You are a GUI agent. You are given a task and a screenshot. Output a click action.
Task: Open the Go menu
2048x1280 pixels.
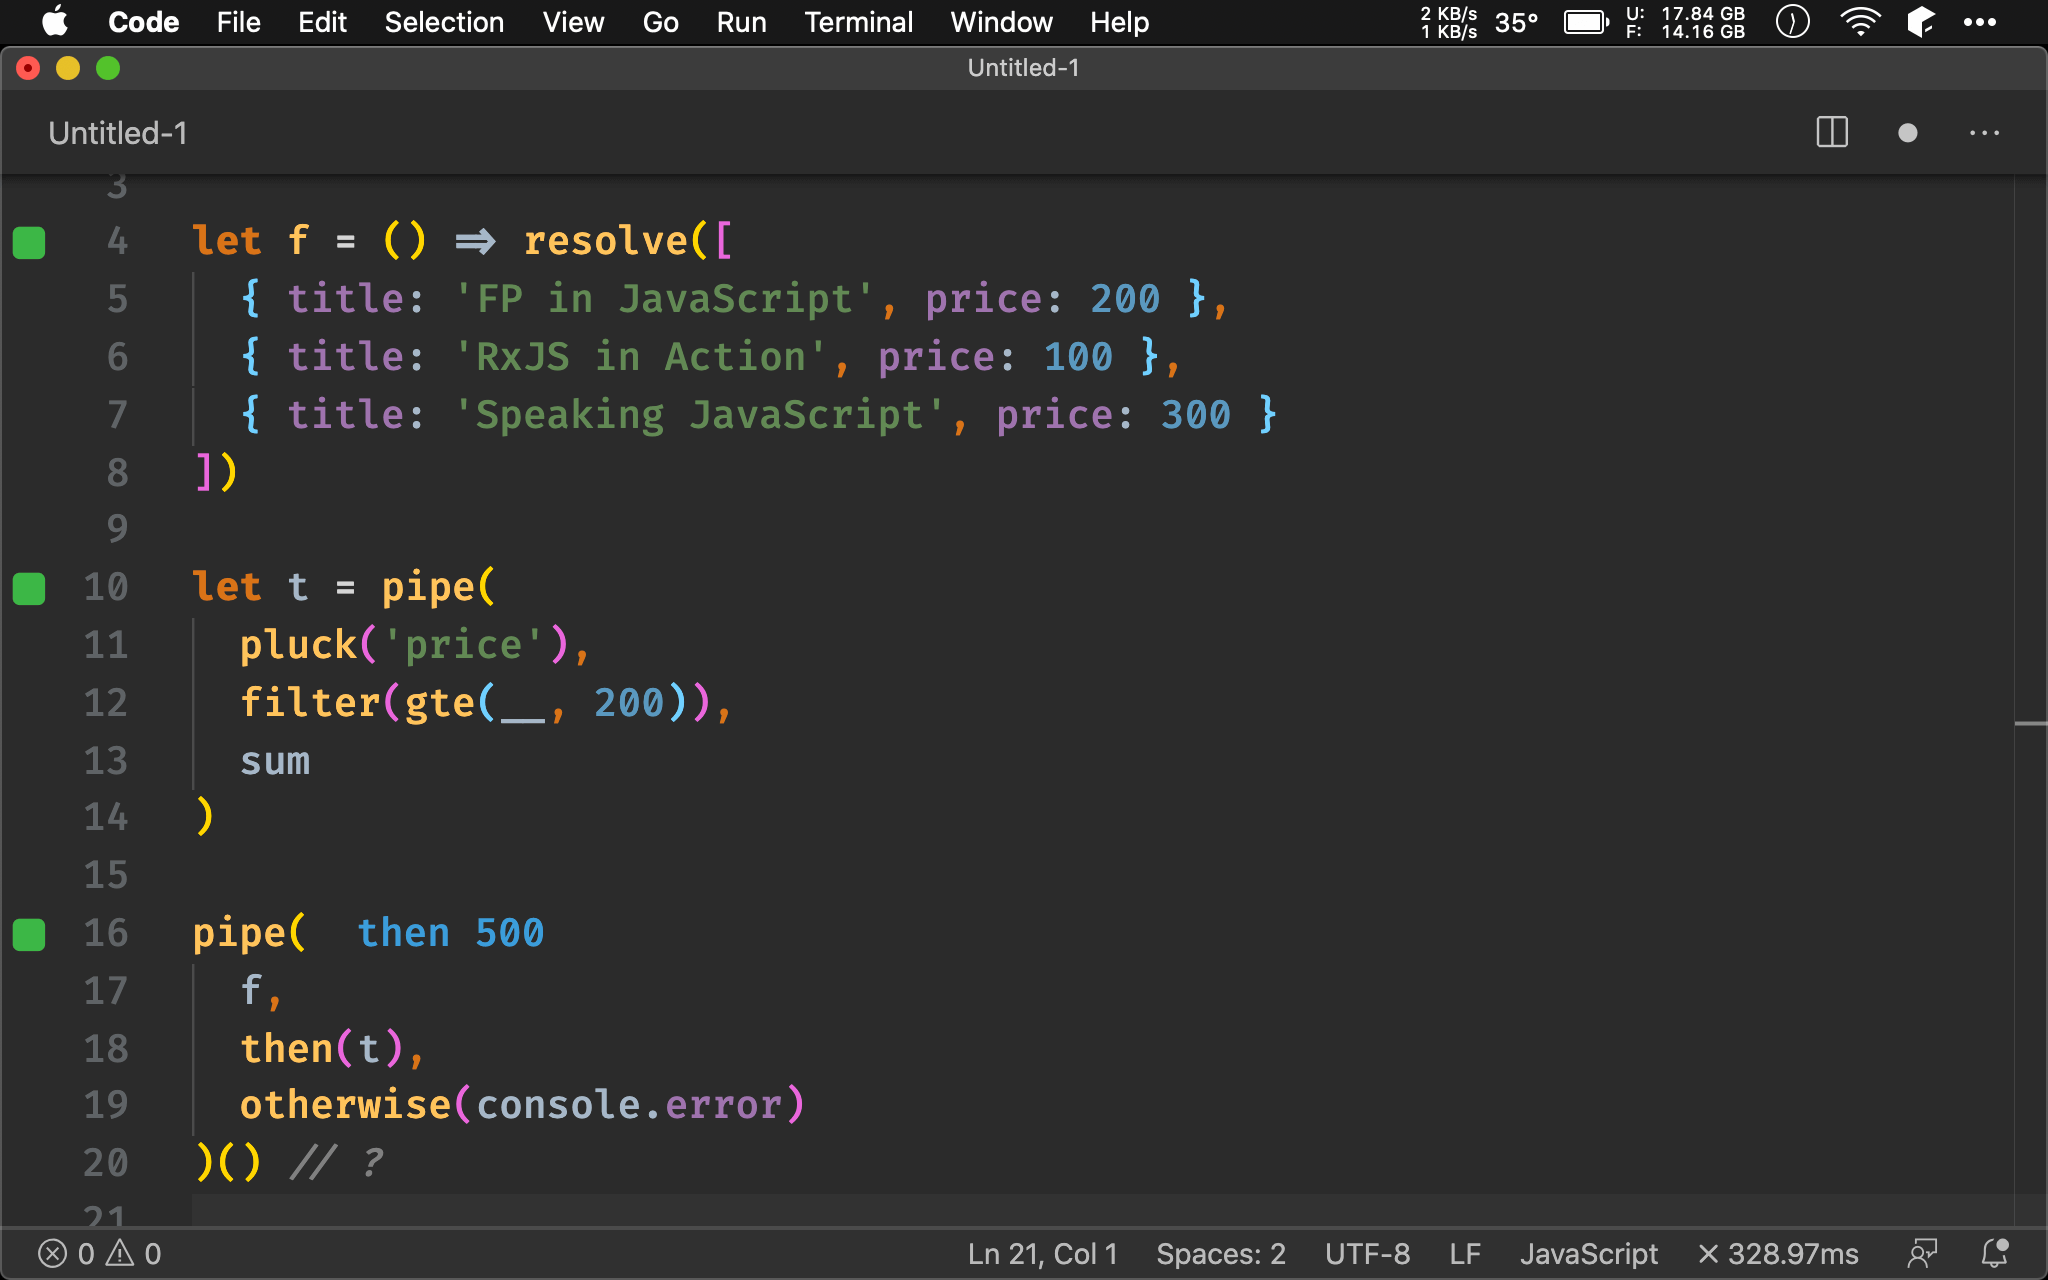point(660,22)
